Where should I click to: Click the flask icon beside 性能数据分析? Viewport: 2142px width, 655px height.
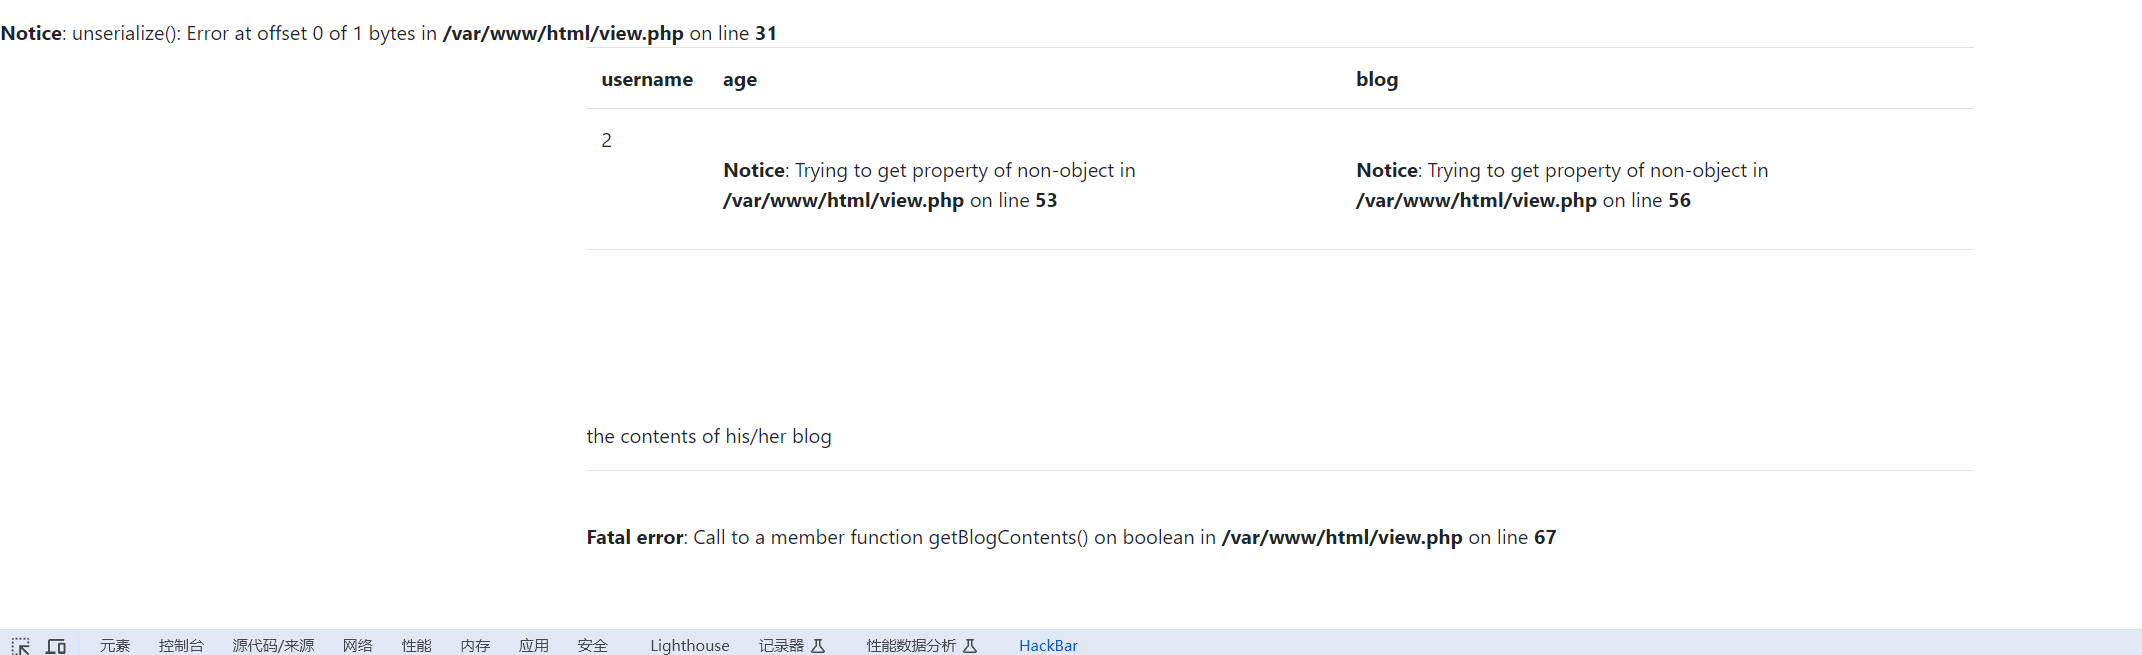[x=970, y=646]
